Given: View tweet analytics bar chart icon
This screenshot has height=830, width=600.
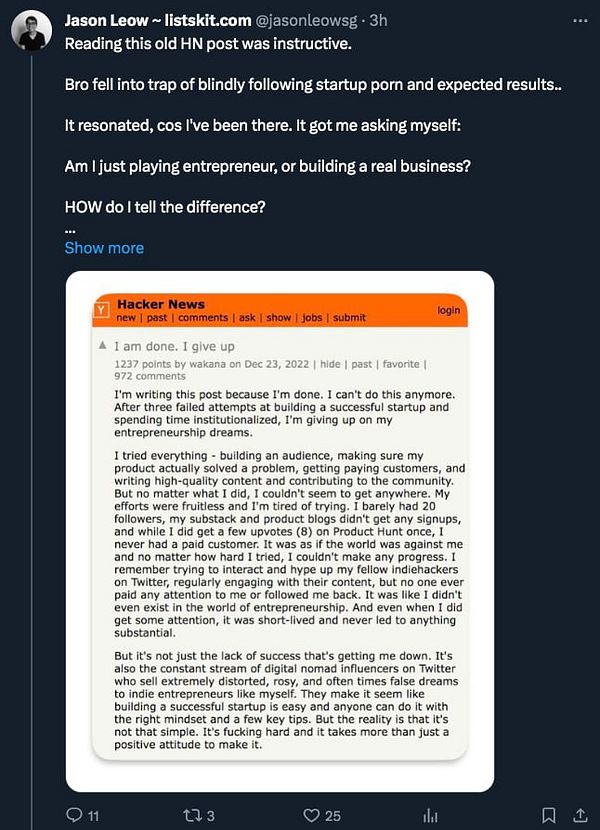Looking at the screenshot, I should coord(430,816).
